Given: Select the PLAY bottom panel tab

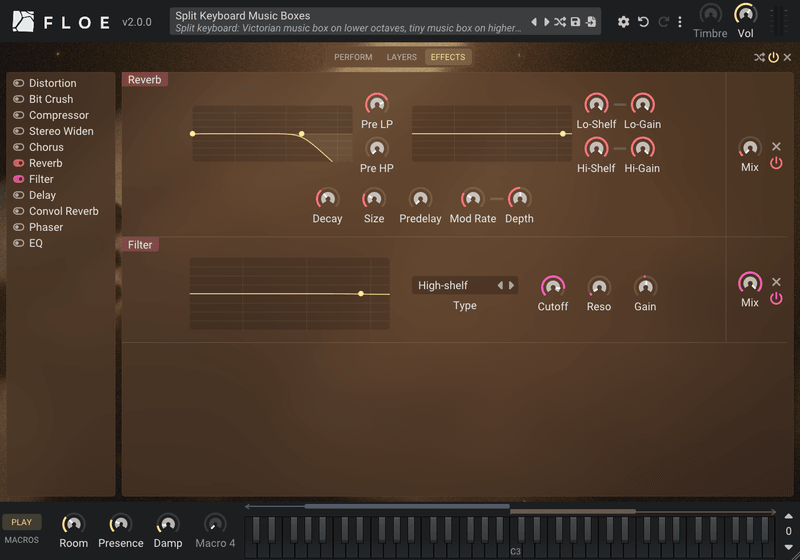Looking at the screenshot, I should (21, 522).
